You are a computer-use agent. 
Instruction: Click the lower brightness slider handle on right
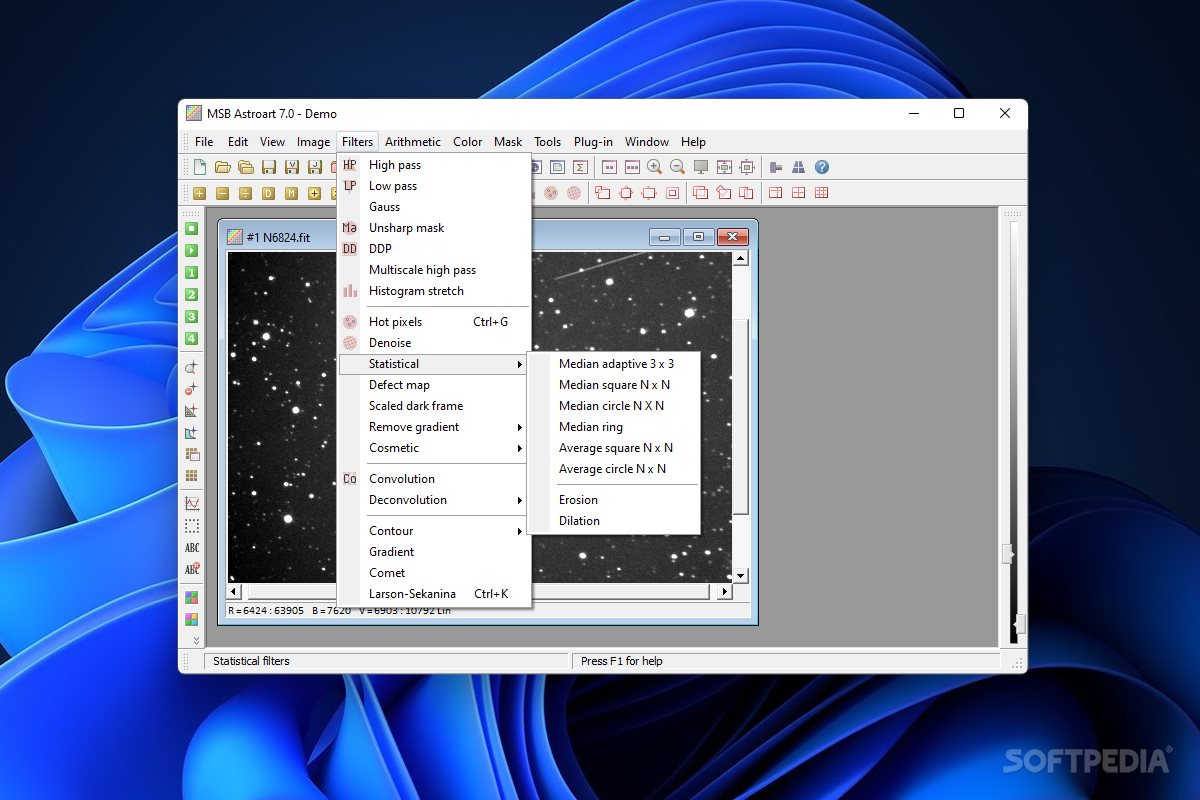pyautogui.click(x=1018, y=625)
